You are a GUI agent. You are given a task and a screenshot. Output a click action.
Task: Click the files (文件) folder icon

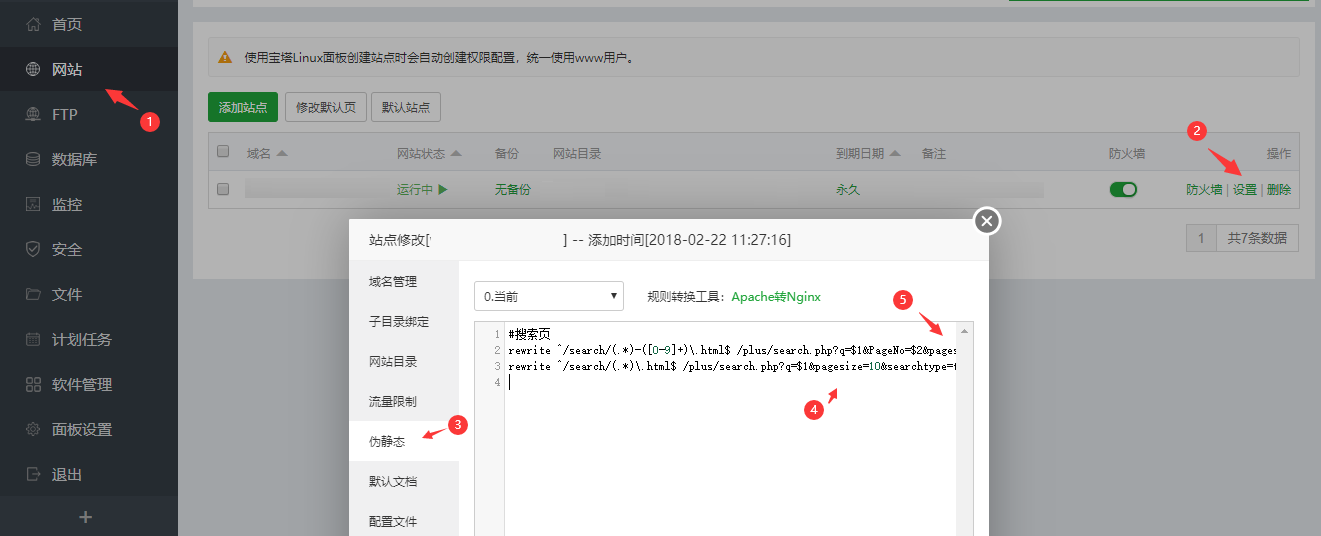coord(33,295)
